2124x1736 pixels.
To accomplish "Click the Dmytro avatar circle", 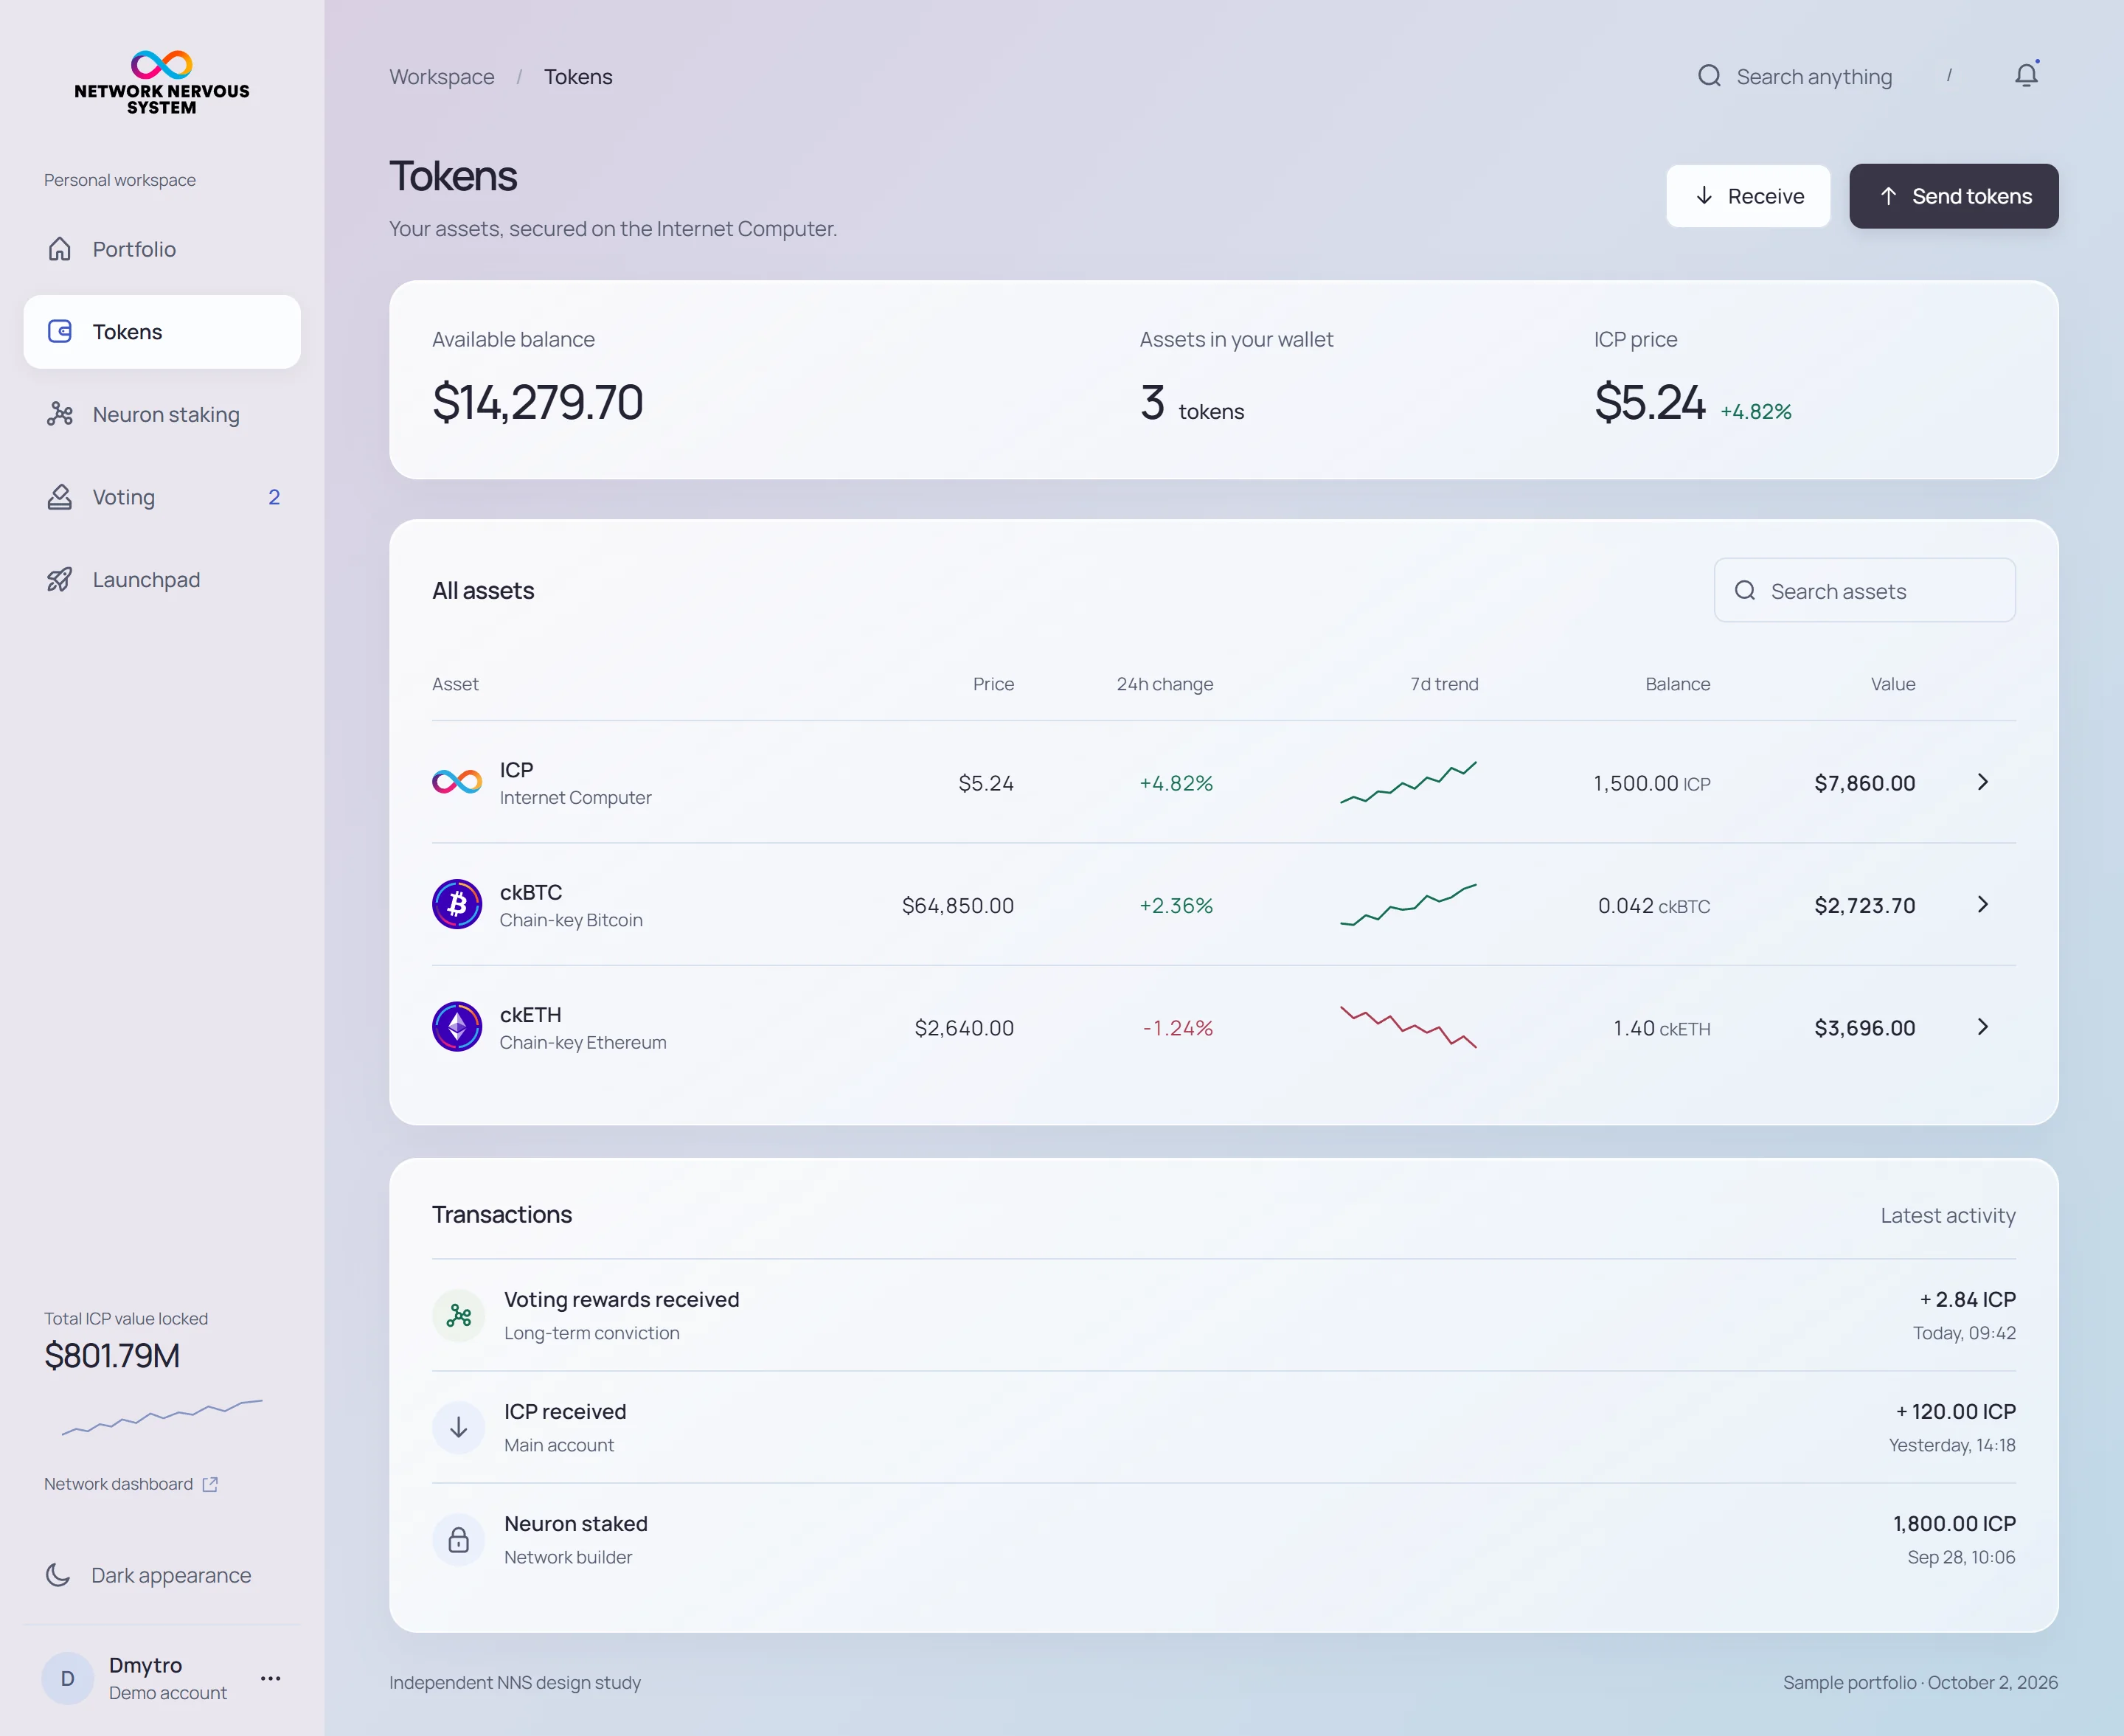I will 68,1678.
